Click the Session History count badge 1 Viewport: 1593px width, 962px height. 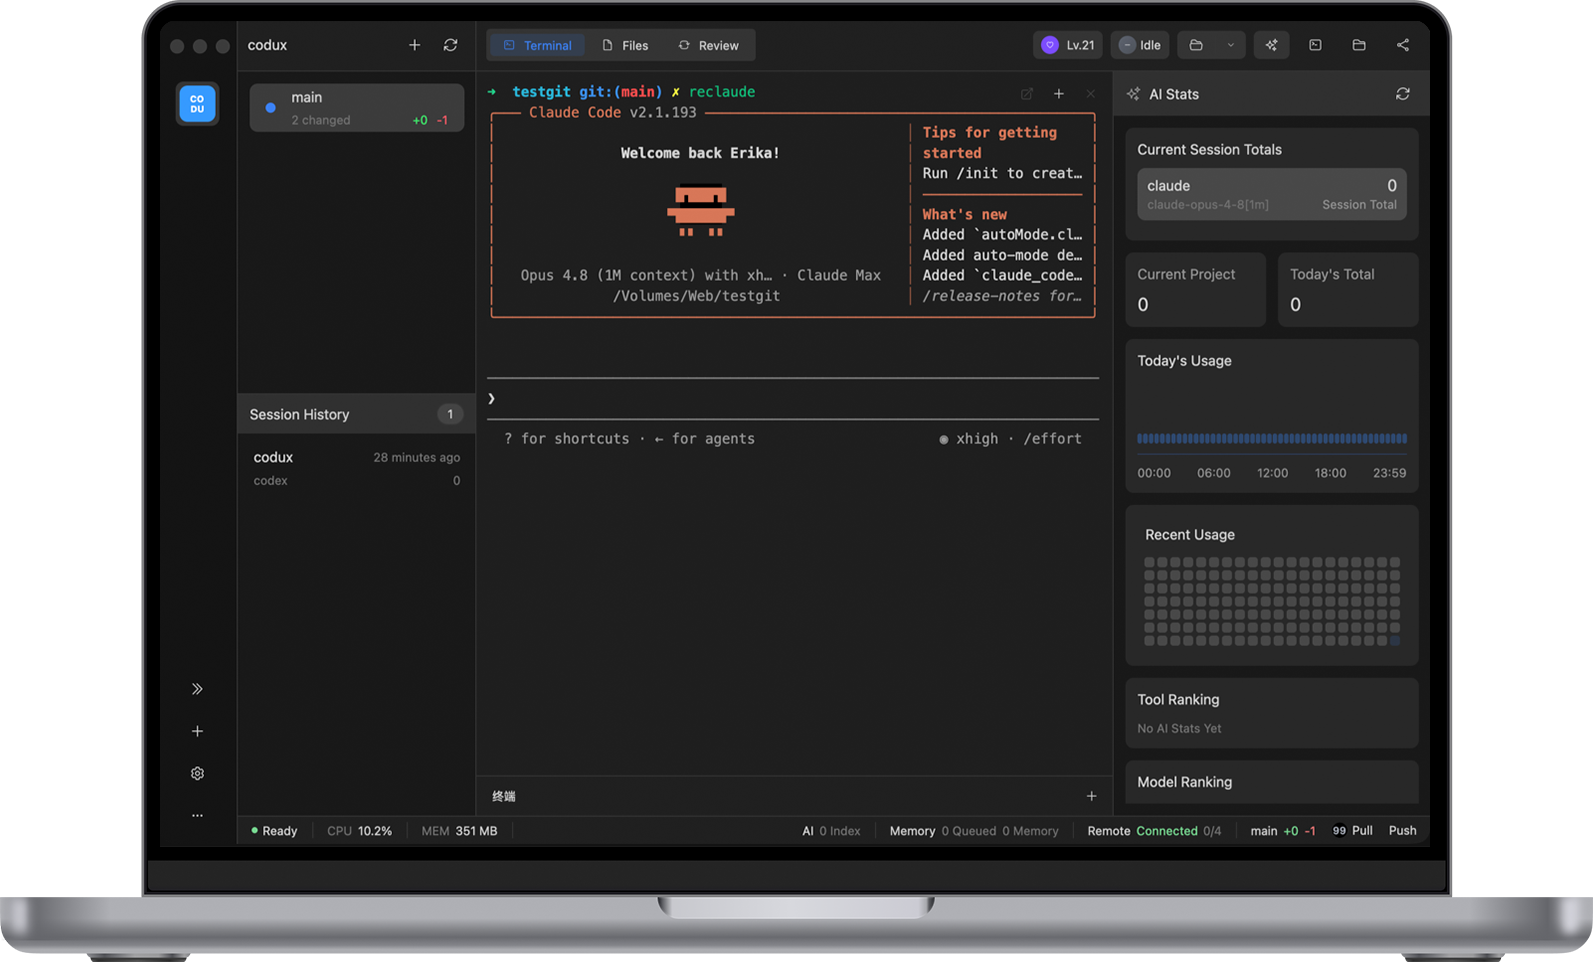coord(450,414)
